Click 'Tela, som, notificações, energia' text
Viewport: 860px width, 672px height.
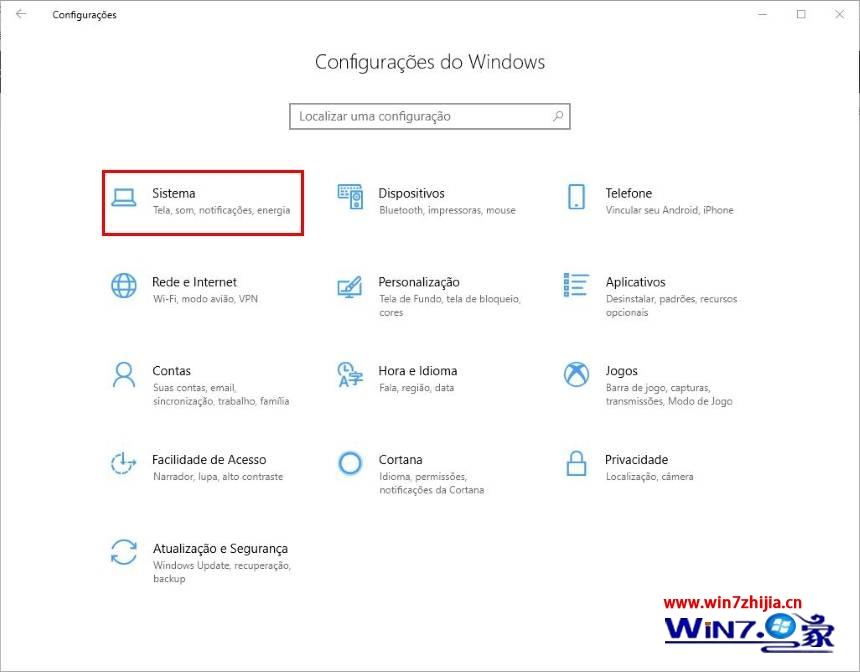222,210
